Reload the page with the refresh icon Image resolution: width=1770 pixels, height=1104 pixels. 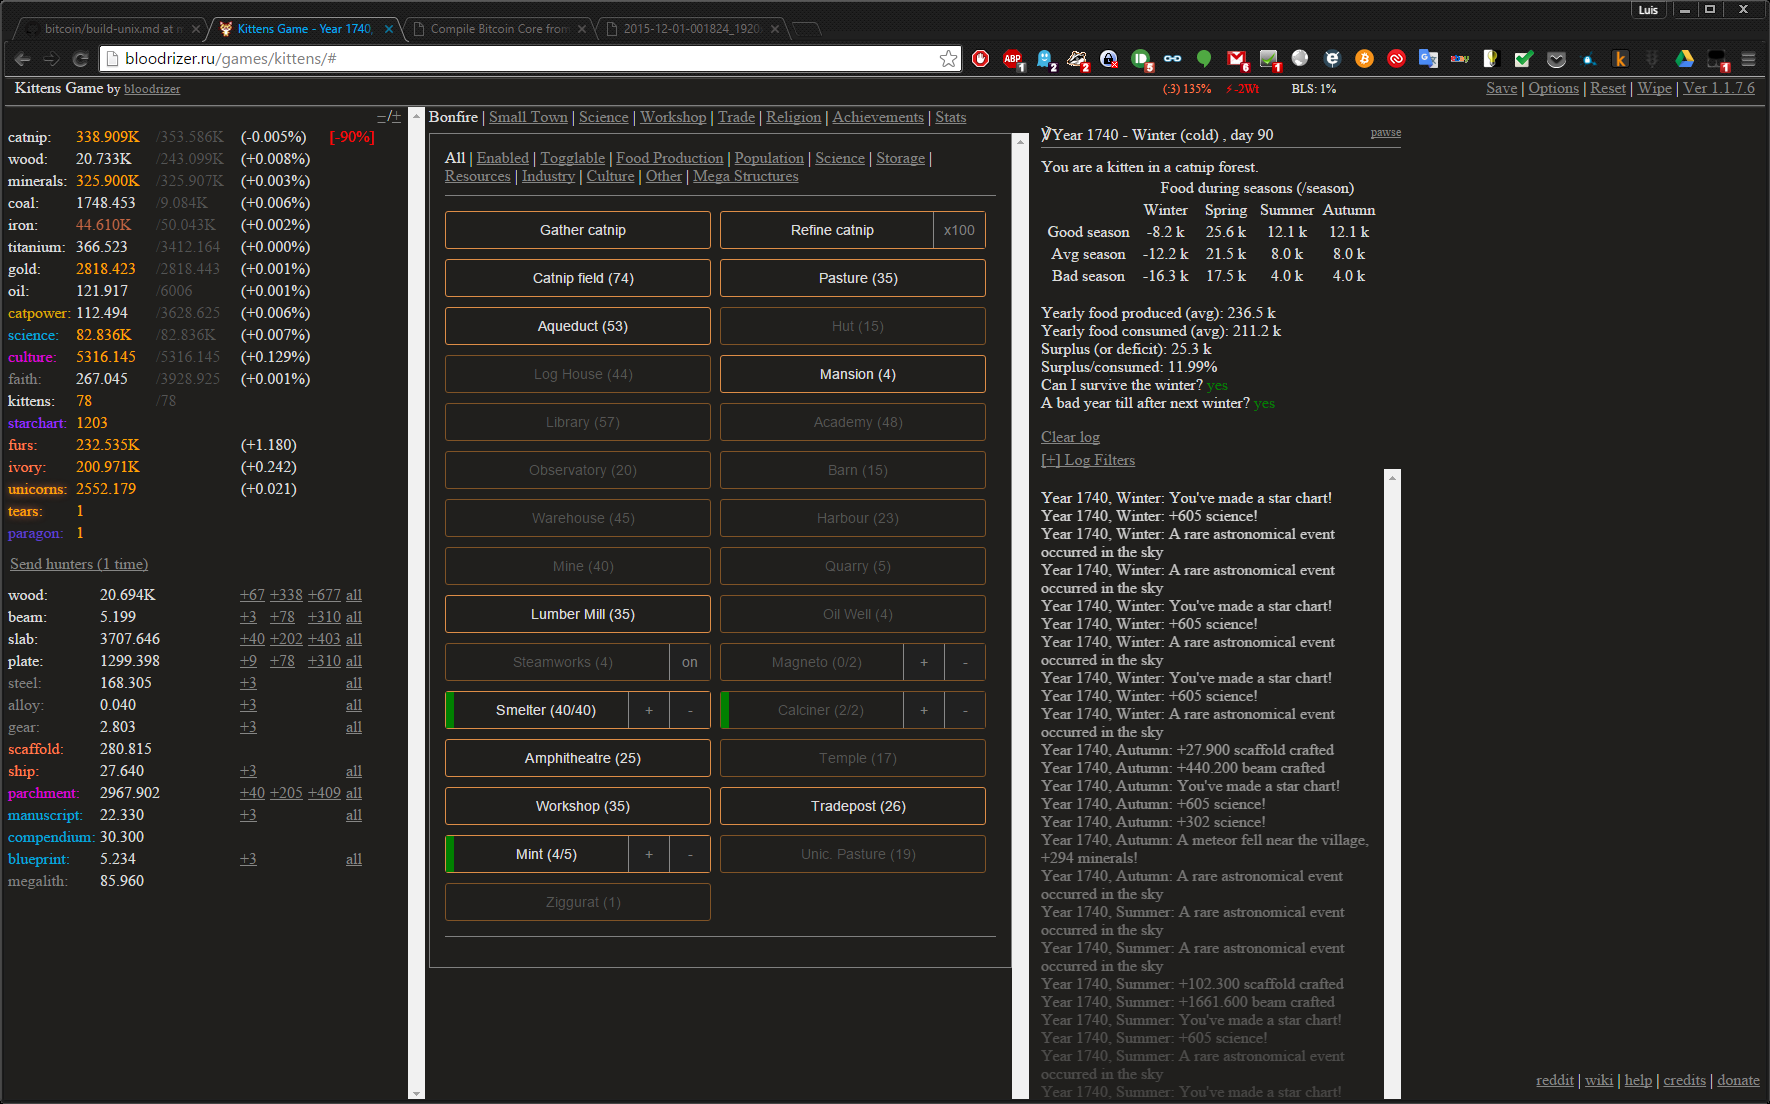click(x=81, y=59)
